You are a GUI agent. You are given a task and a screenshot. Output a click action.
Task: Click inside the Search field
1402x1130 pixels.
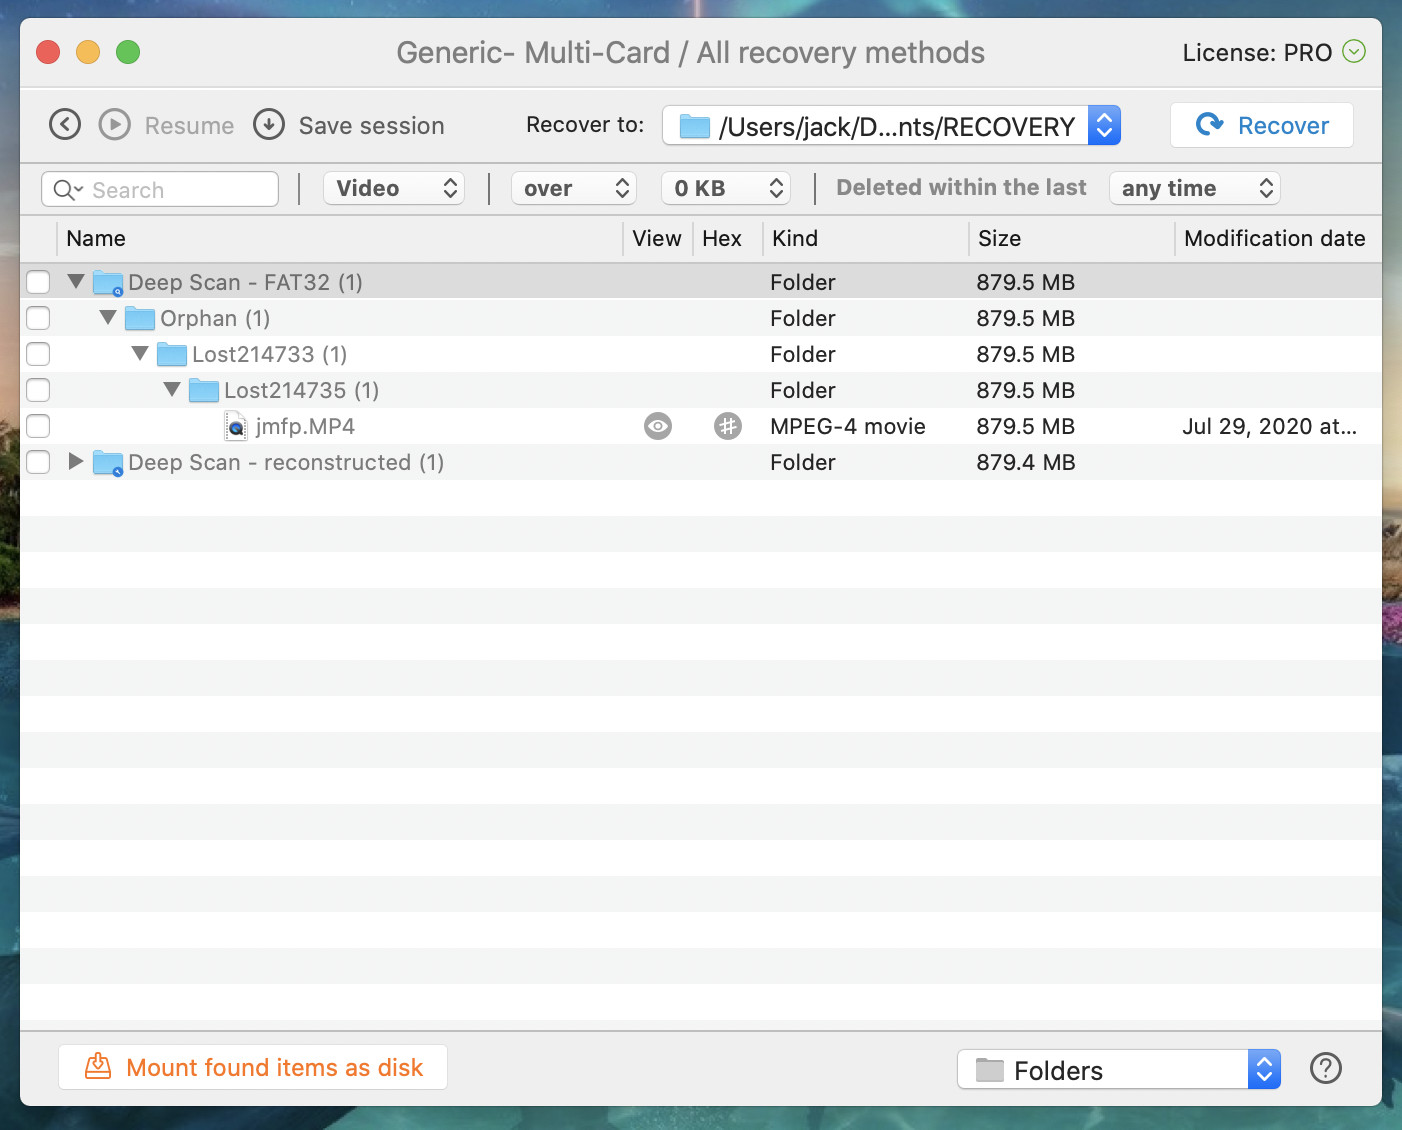tap(160, 189)
